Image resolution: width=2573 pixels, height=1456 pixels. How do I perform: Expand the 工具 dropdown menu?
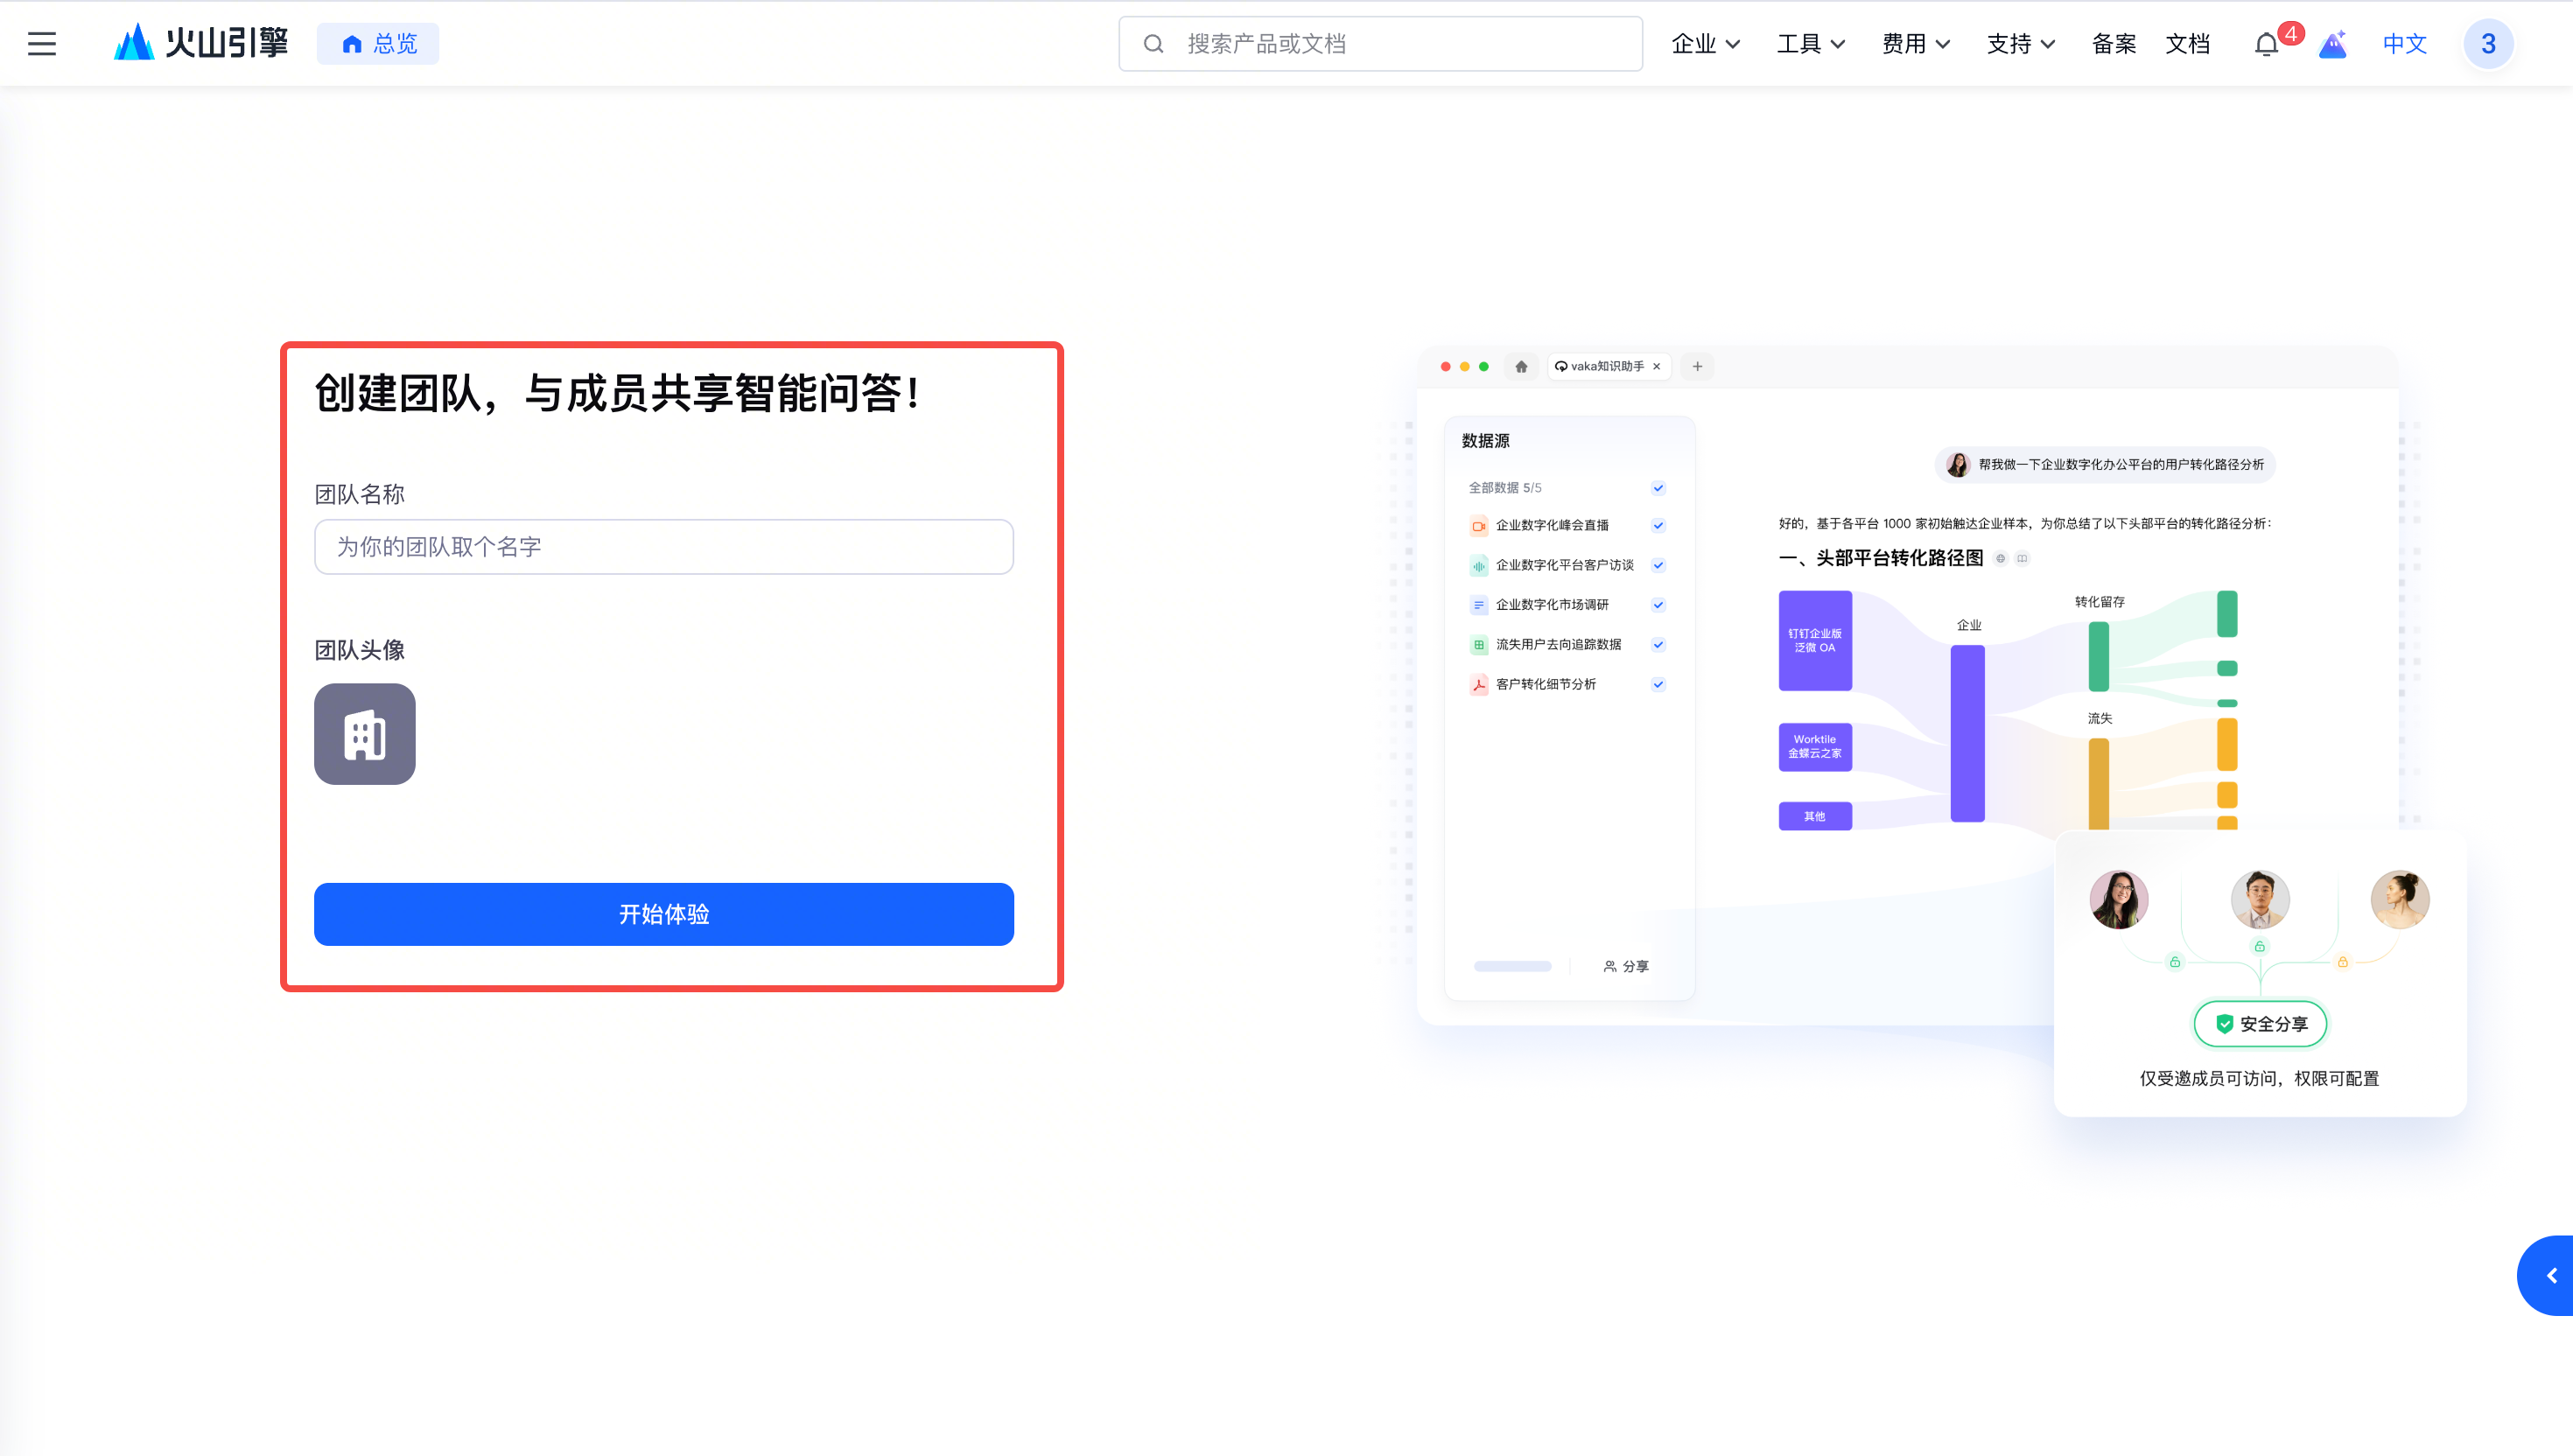tap(1811, 44)
